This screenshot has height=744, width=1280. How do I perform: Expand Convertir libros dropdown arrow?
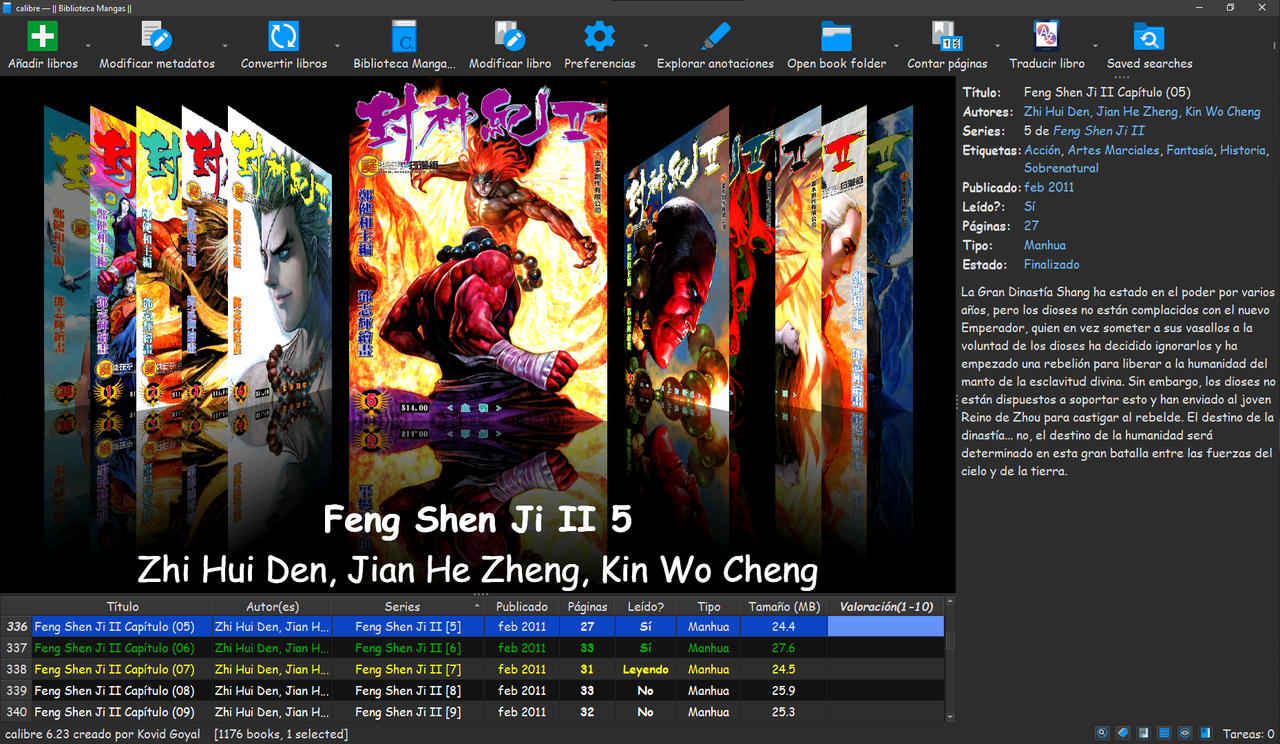[x=338, y=46]
